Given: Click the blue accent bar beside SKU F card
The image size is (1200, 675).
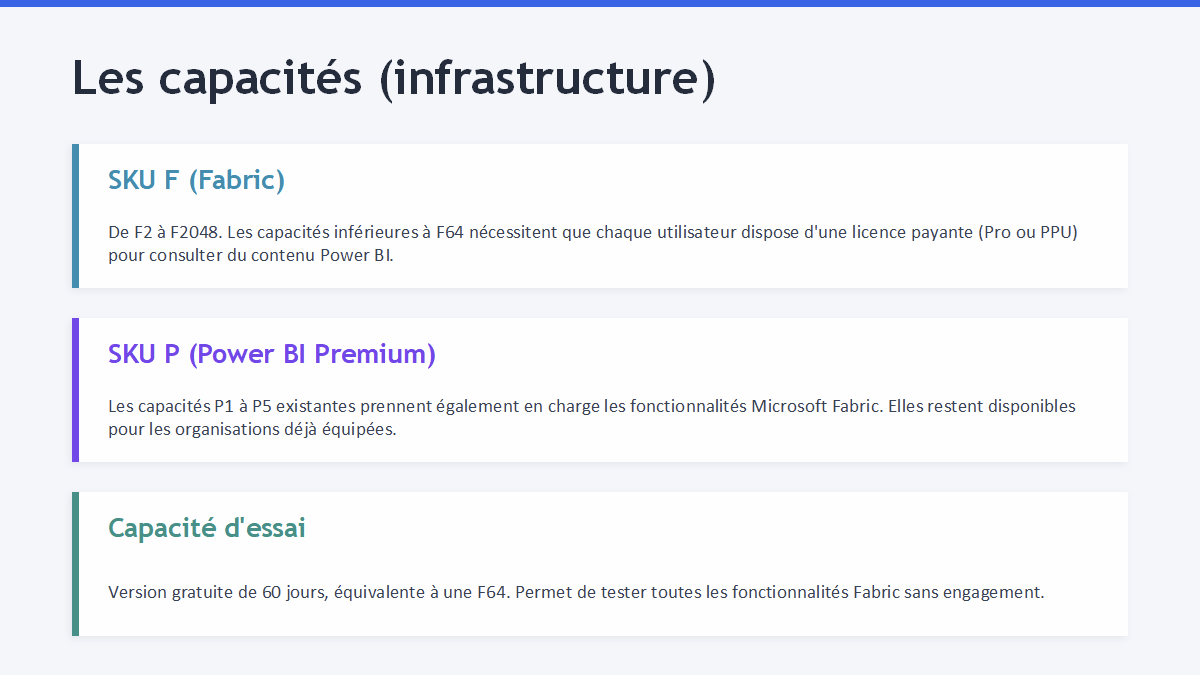Looking at the screenshot, I should 75,216.
